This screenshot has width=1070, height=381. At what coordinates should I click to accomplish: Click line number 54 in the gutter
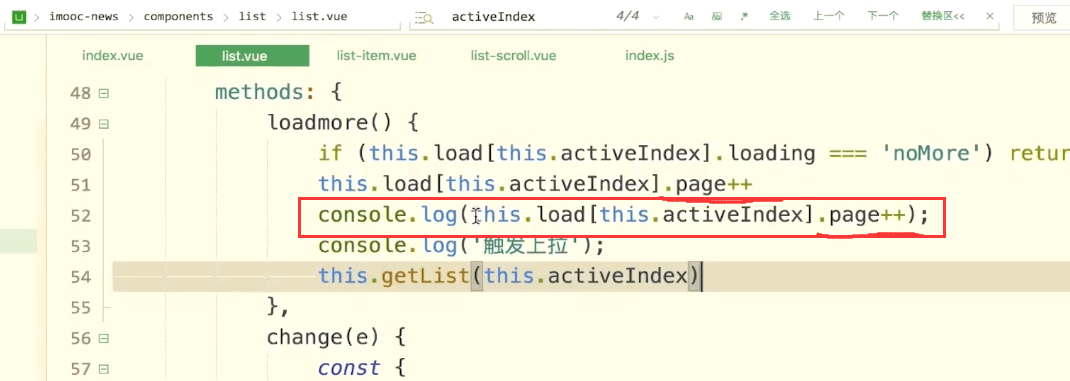81,277
